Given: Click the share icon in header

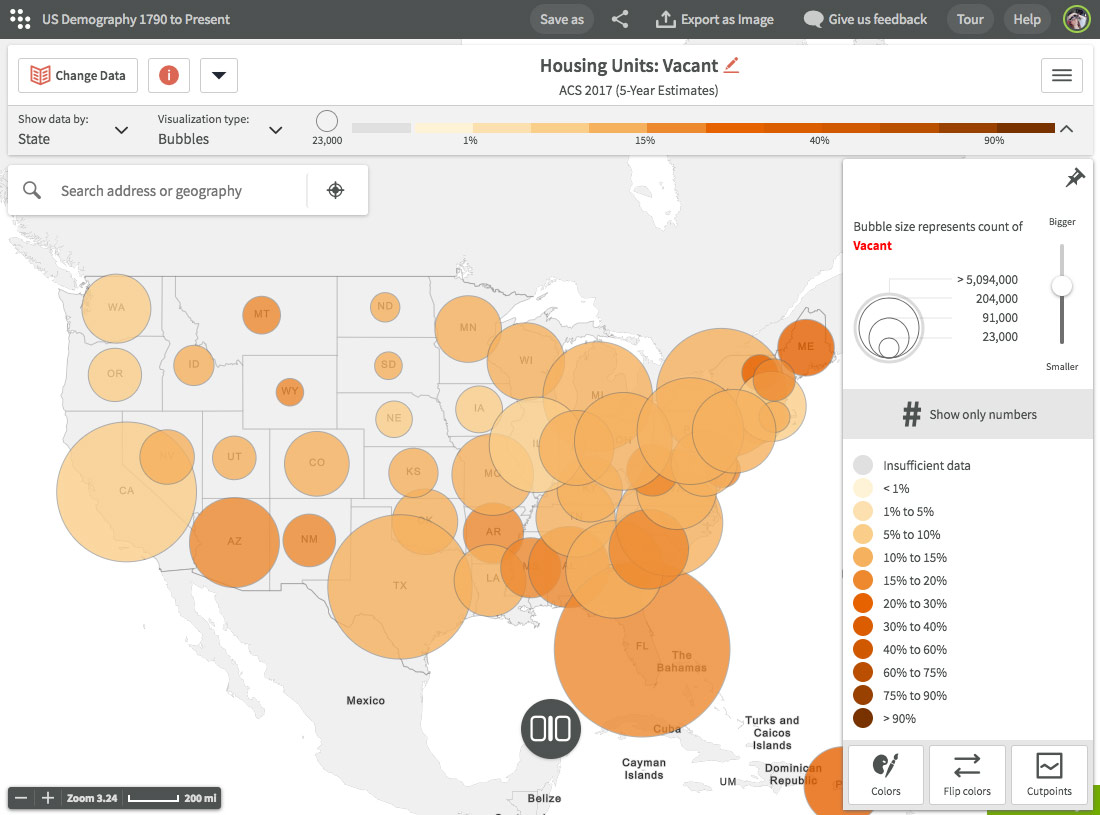Looking at the screenshot, I should pyautogui.click(x=619, y=19).
